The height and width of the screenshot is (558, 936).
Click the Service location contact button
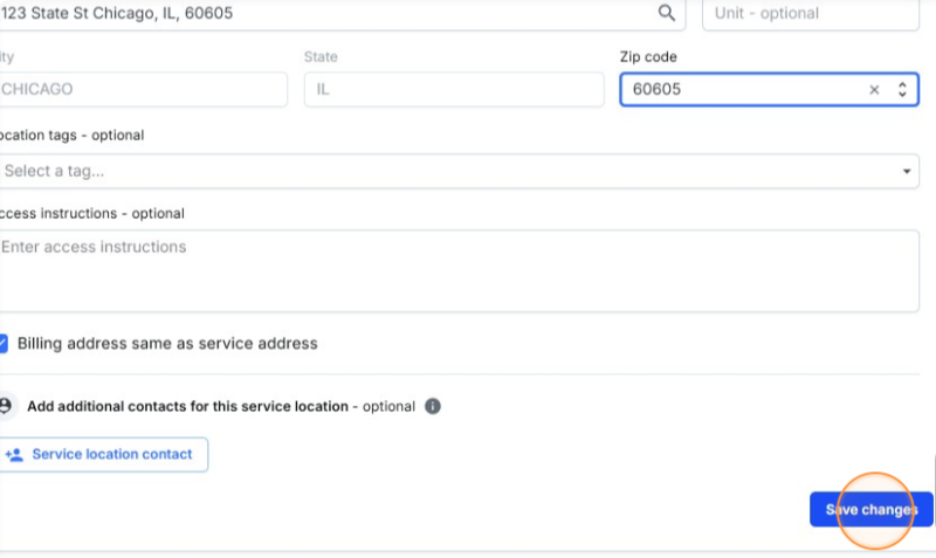(105, 455)
